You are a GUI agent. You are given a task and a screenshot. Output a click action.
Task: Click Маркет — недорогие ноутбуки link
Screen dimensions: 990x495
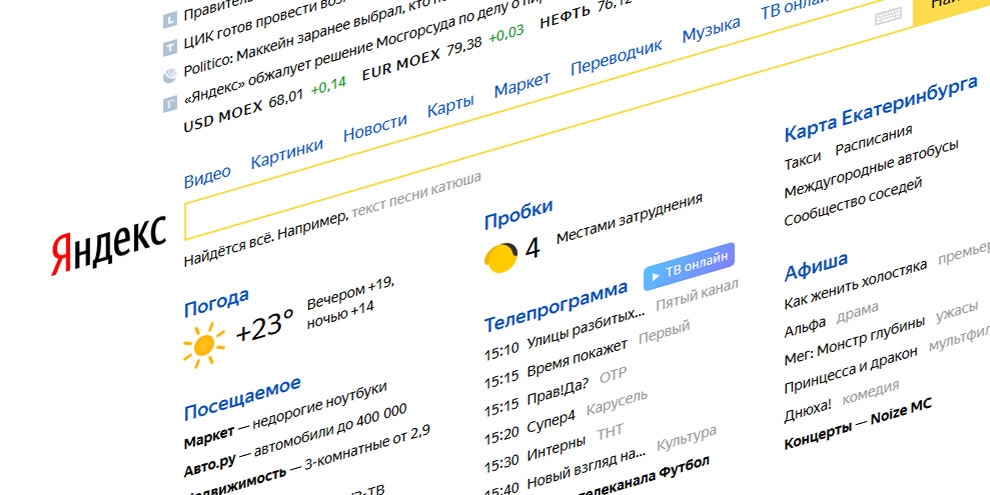(x=285, y=416)
